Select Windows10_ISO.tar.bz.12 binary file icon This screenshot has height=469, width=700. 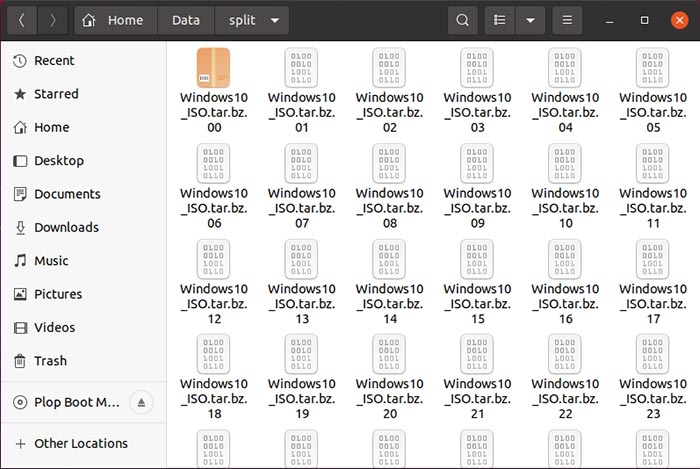(213, 259)
